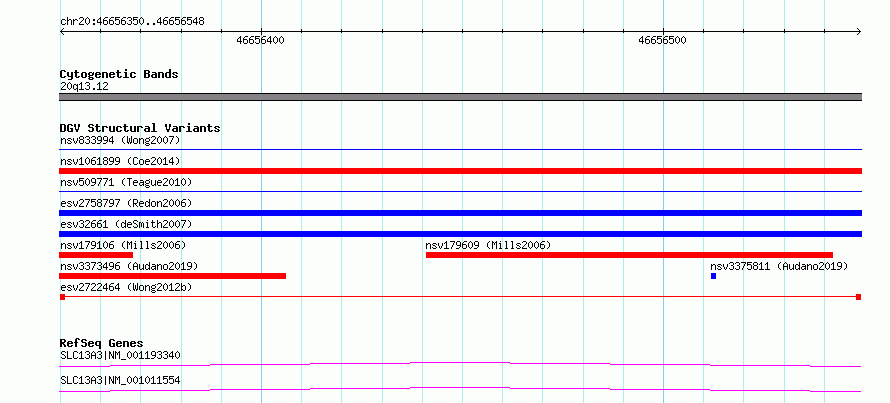Click ruler position label 46656500
Image resolution: width=890 pixels, height=403 pixels.
click(662, 40)
